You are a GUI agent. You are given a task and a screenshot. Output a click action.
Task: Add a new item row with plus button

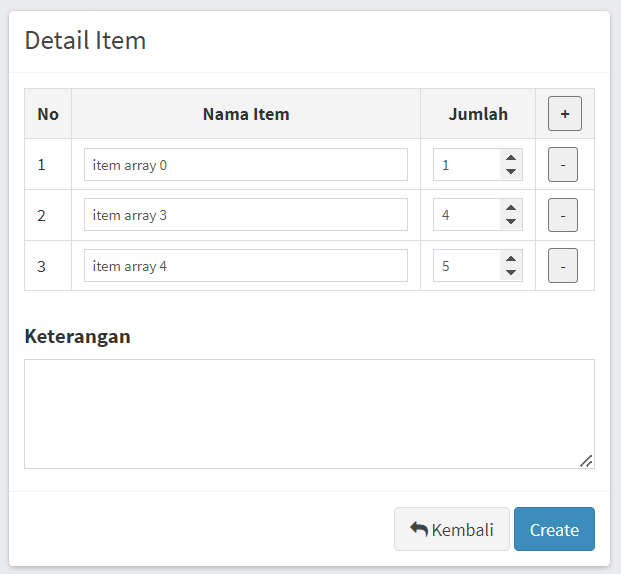pos(565,114)
